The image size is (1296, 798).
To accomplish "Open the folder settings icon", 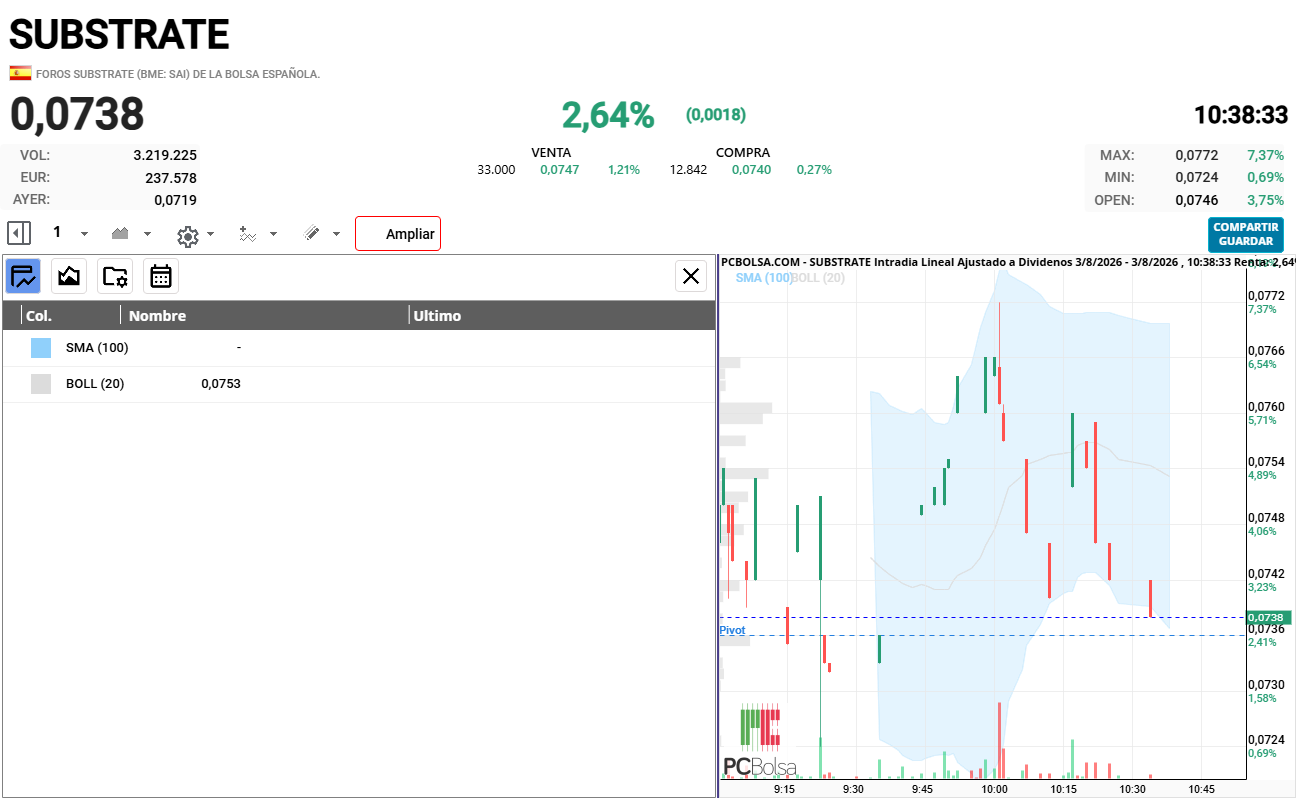I will coord(115,275).
